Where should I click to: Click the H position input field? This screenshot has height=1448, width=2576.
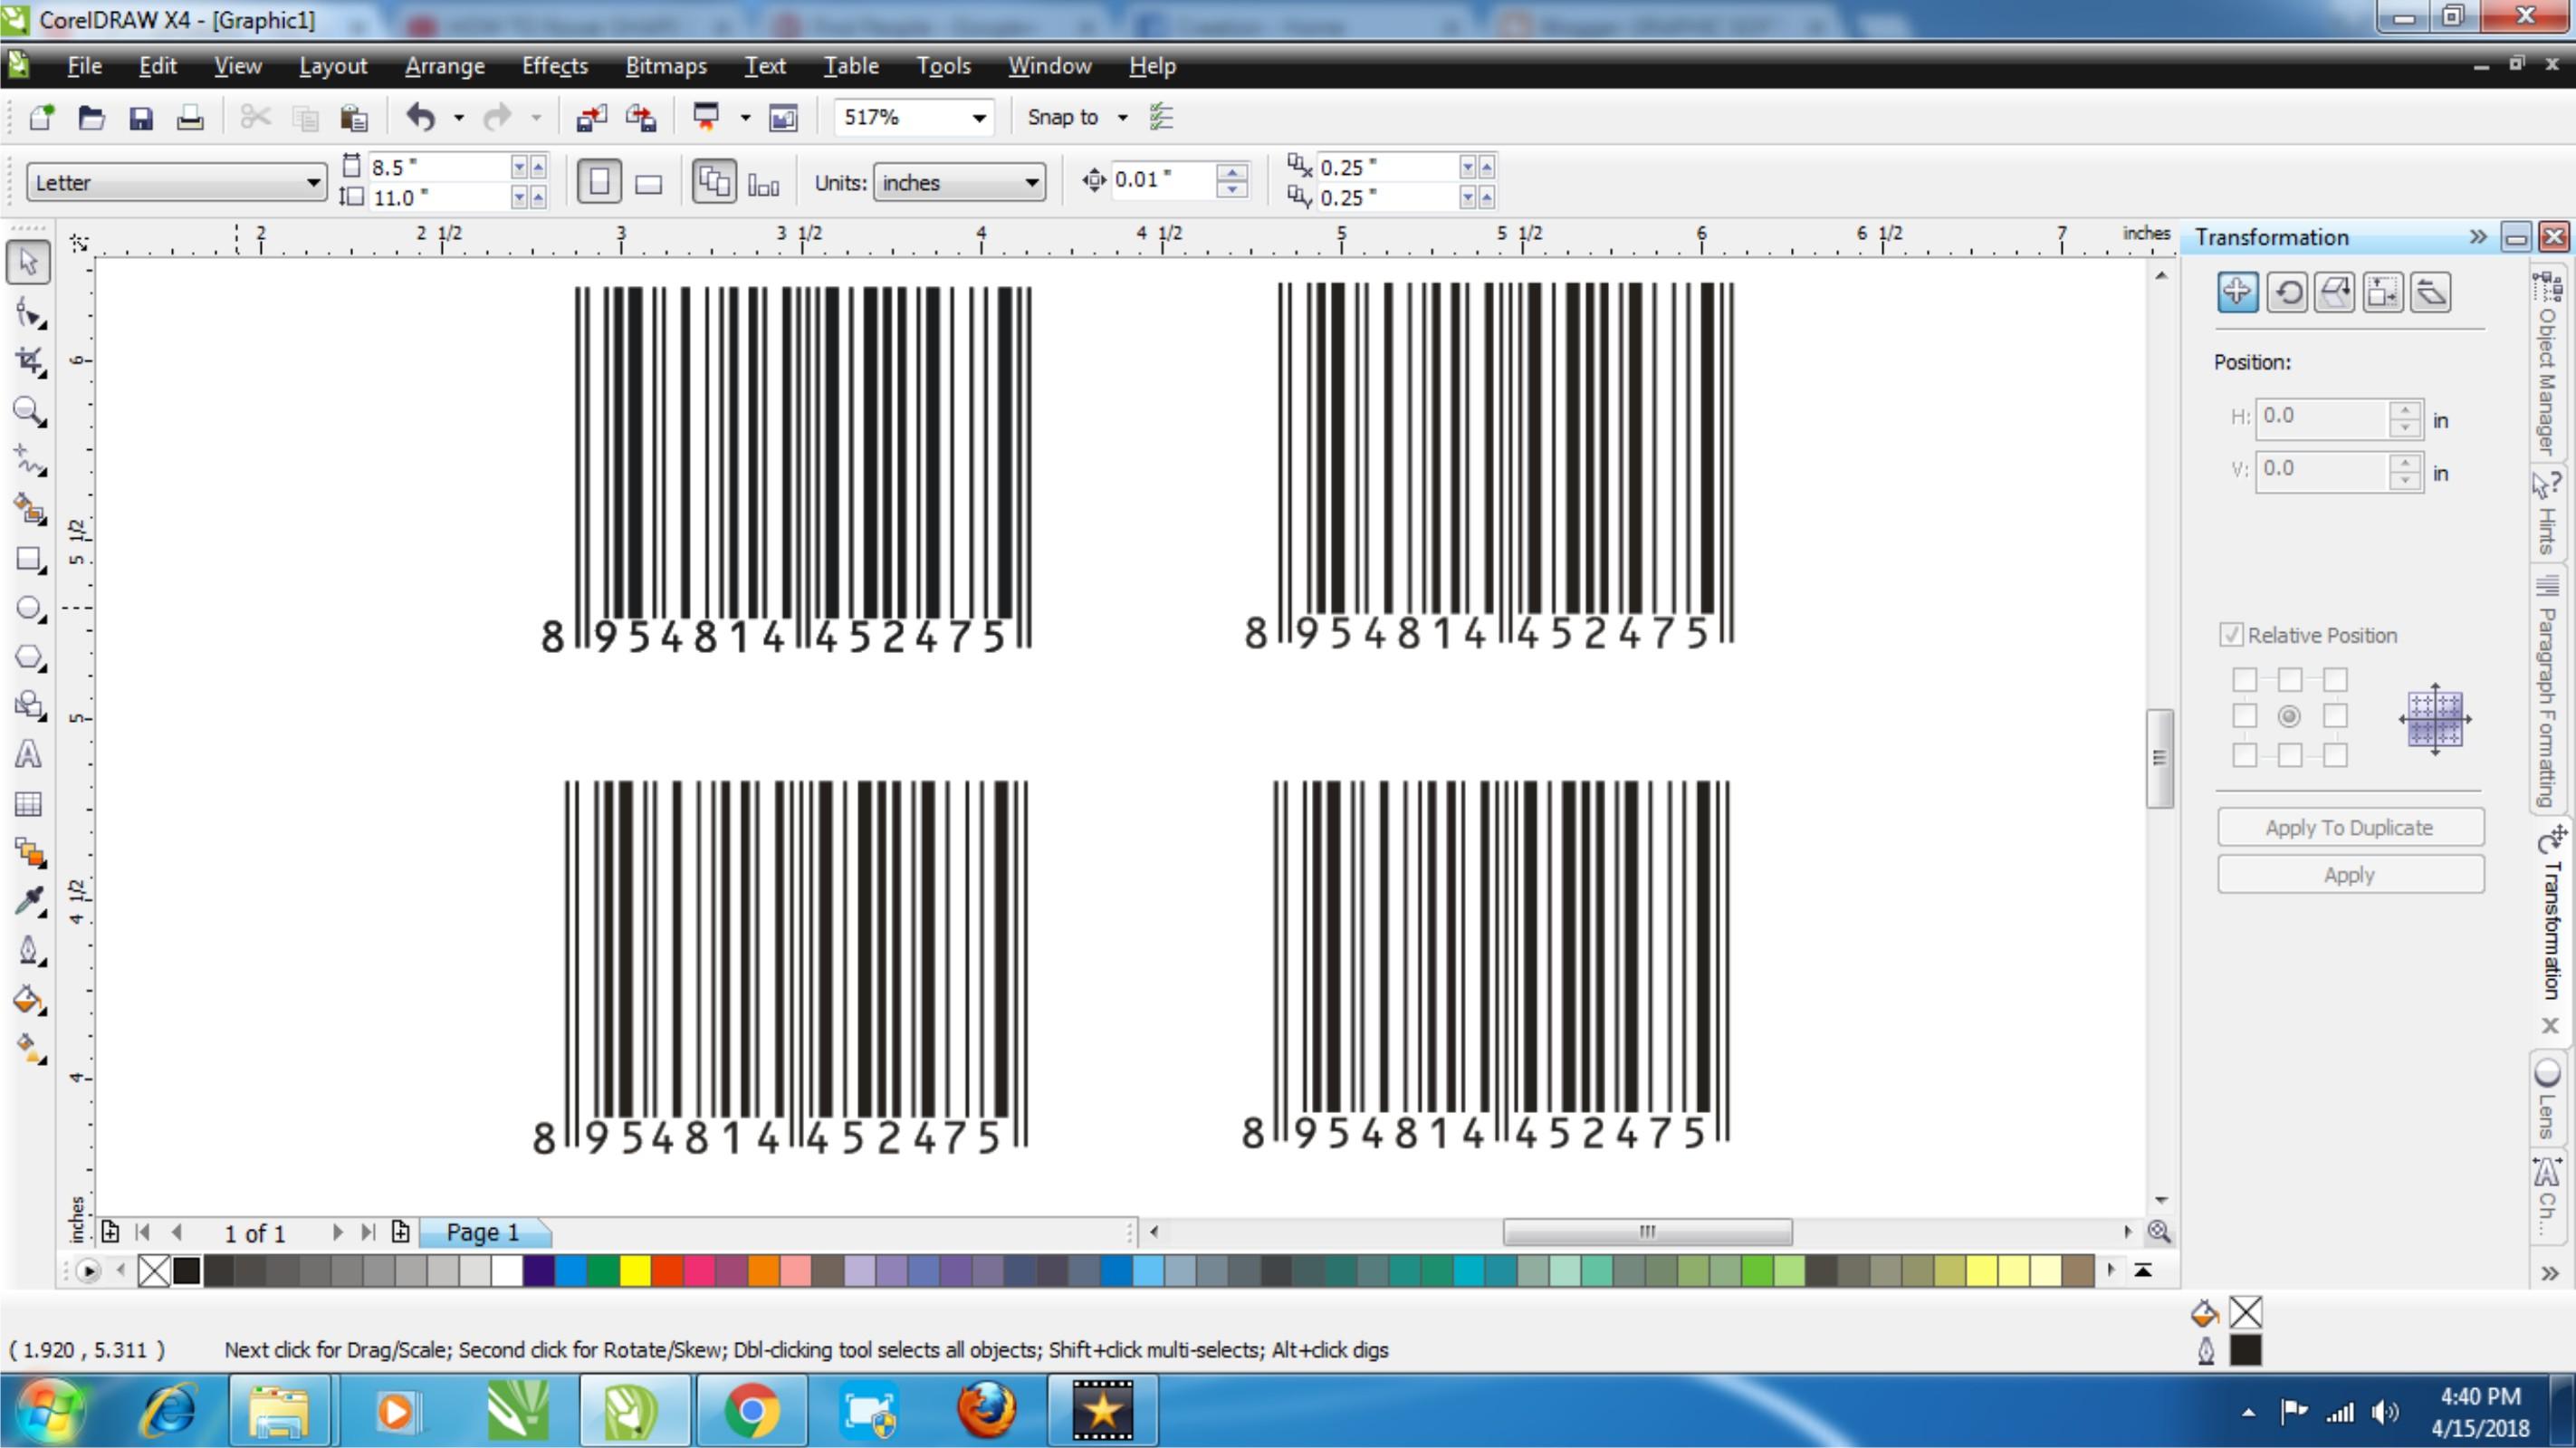coord(2322,414)
